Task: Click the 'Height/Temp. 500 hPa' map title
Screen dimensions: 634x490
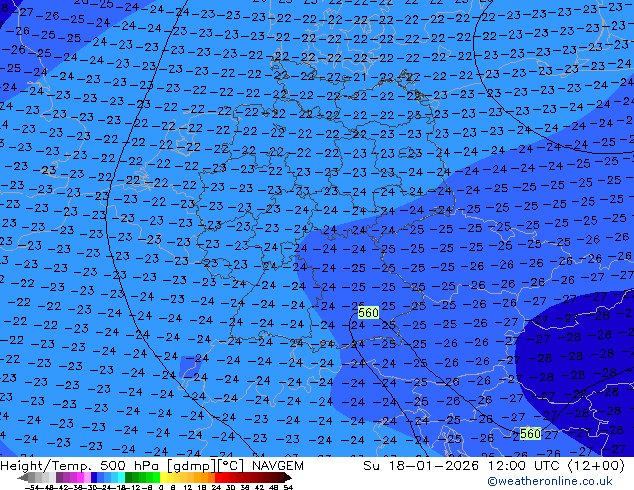Action: [81, 466]
